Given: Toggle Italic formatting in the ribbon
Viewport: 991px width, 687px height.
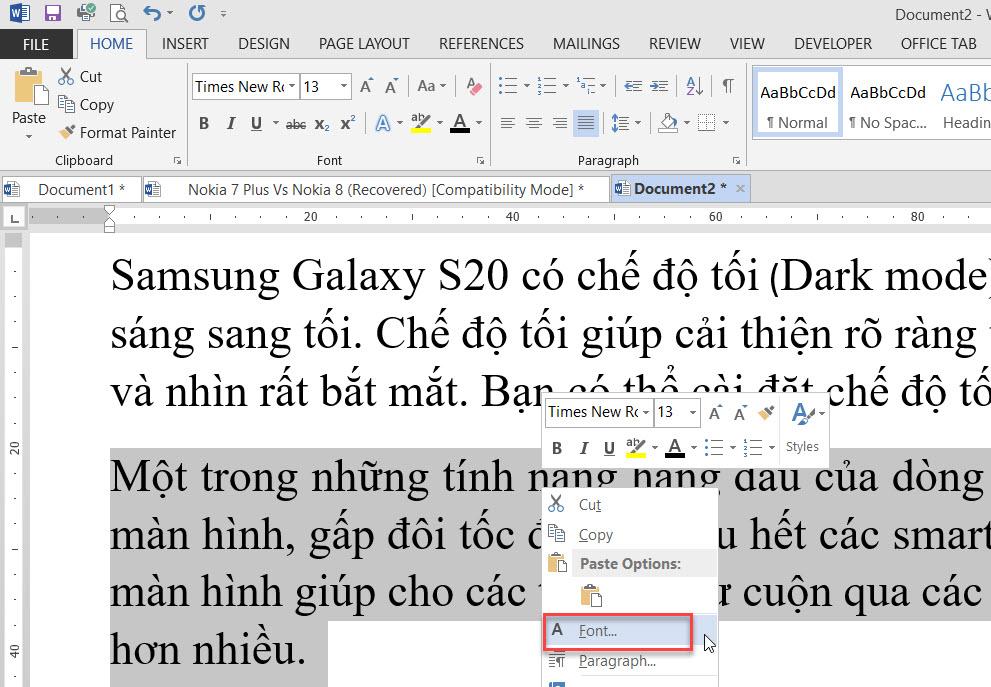Looking at the screenshot, I should click(x=231, y=123).
